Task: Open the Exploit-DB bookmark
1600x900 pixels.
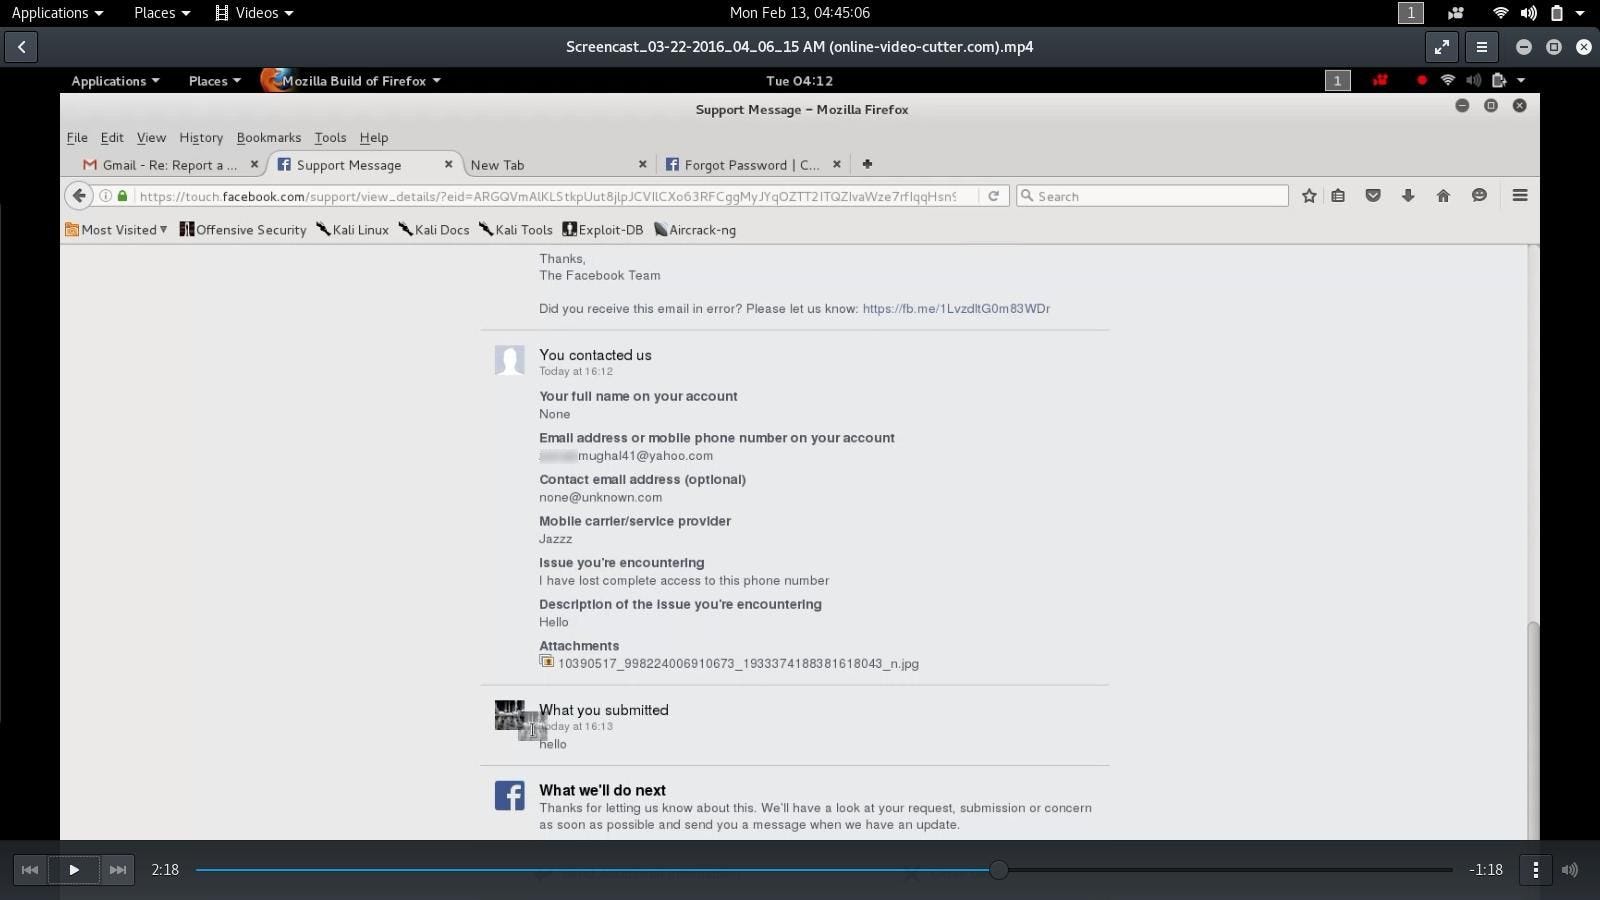Action: (603, 230)
